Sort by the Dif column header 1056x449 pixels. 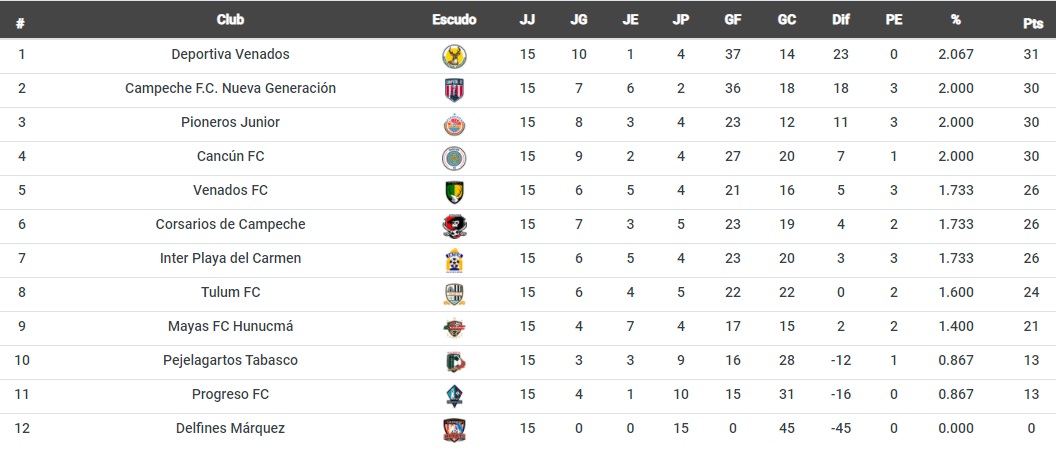point(840,20)
